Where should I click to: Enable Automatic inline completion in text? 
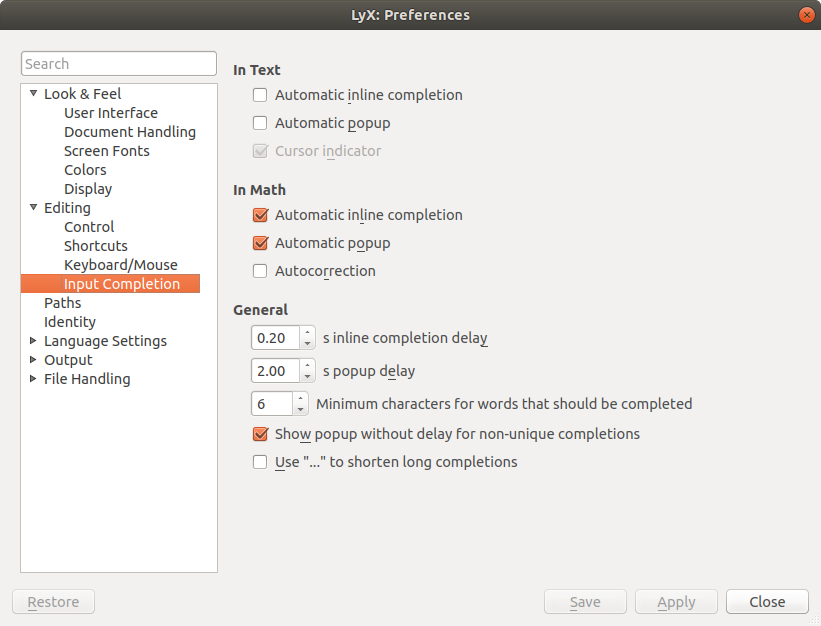point(260,95)
